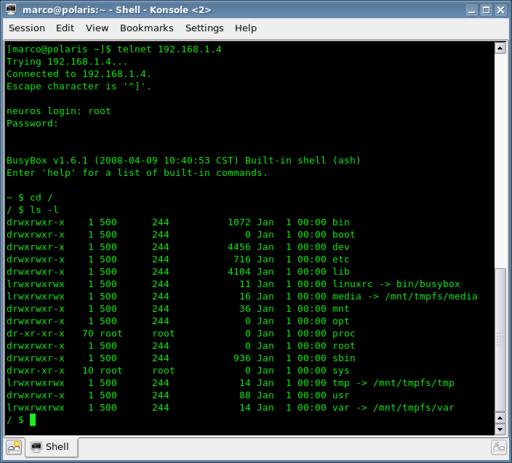The image size is (512, 463).
Task: Open the Help menu
Action: [246, 28]
